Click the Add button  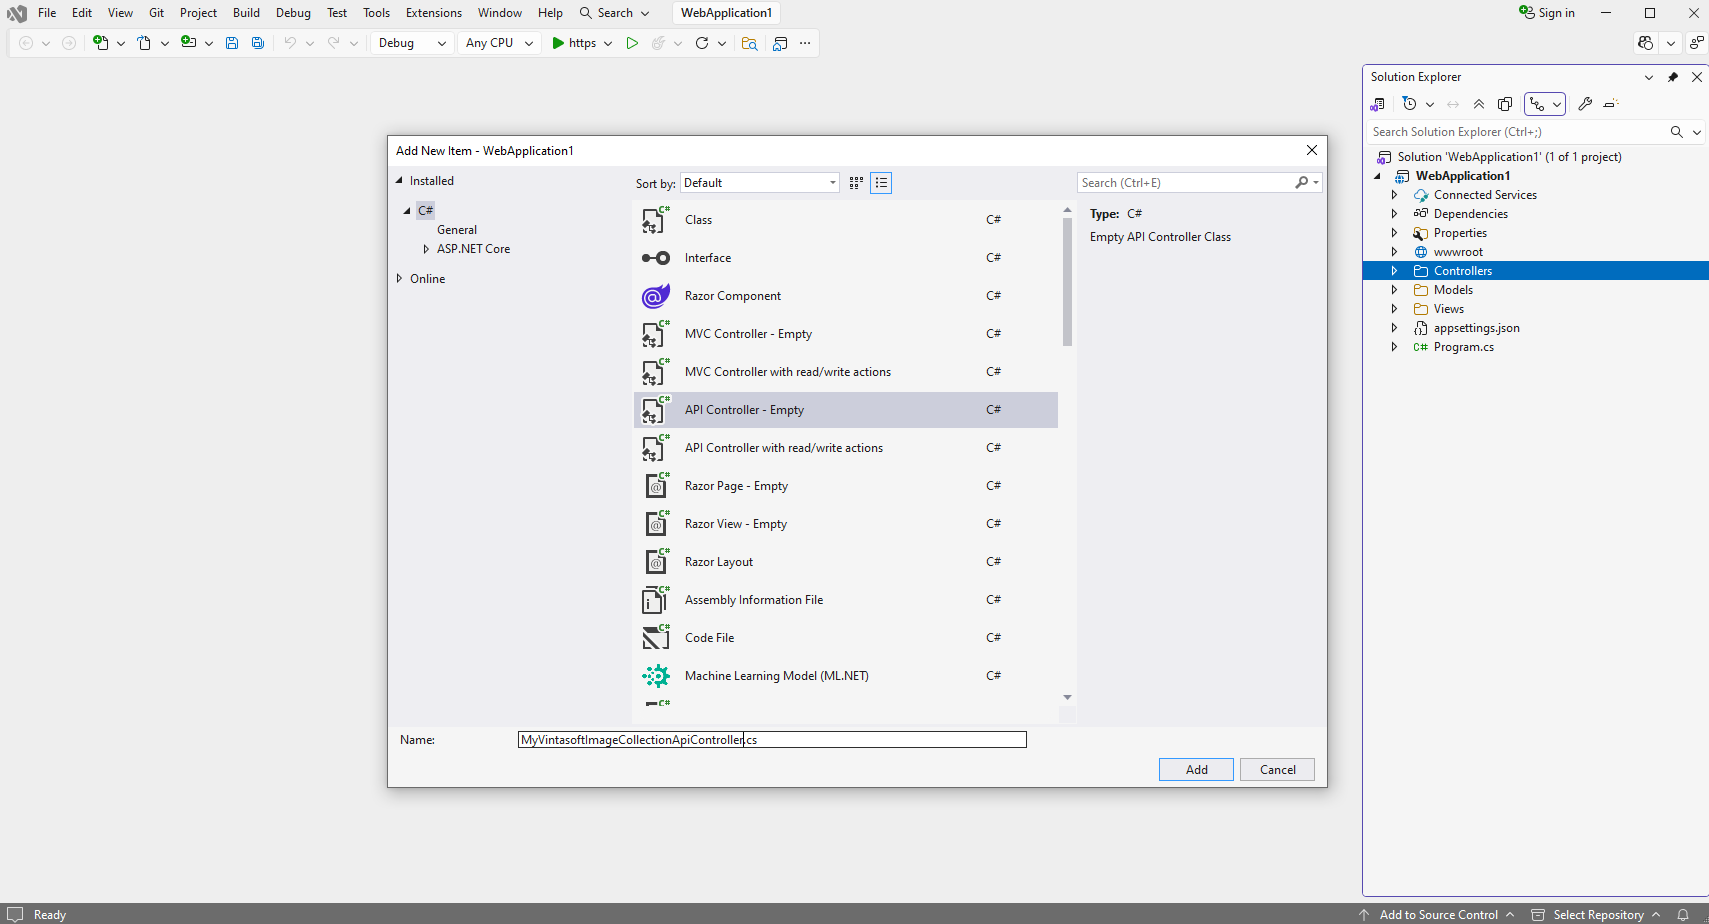point(1196,769)
